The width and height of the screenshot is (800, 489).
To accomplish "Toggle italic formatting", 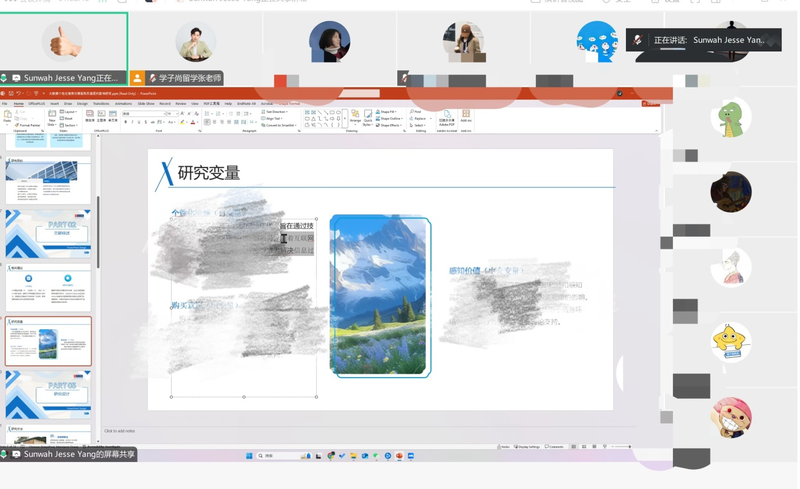I will (x=132, y=122).
